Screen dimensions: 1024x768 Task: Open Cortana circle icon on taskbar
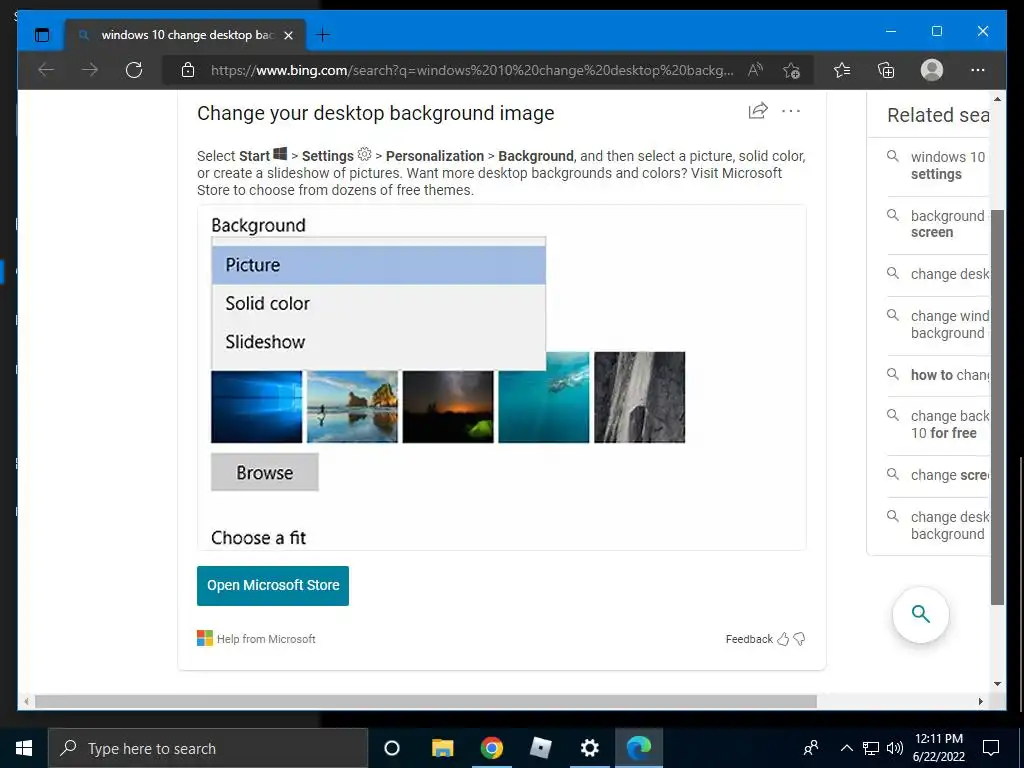(x=392, y=748)
